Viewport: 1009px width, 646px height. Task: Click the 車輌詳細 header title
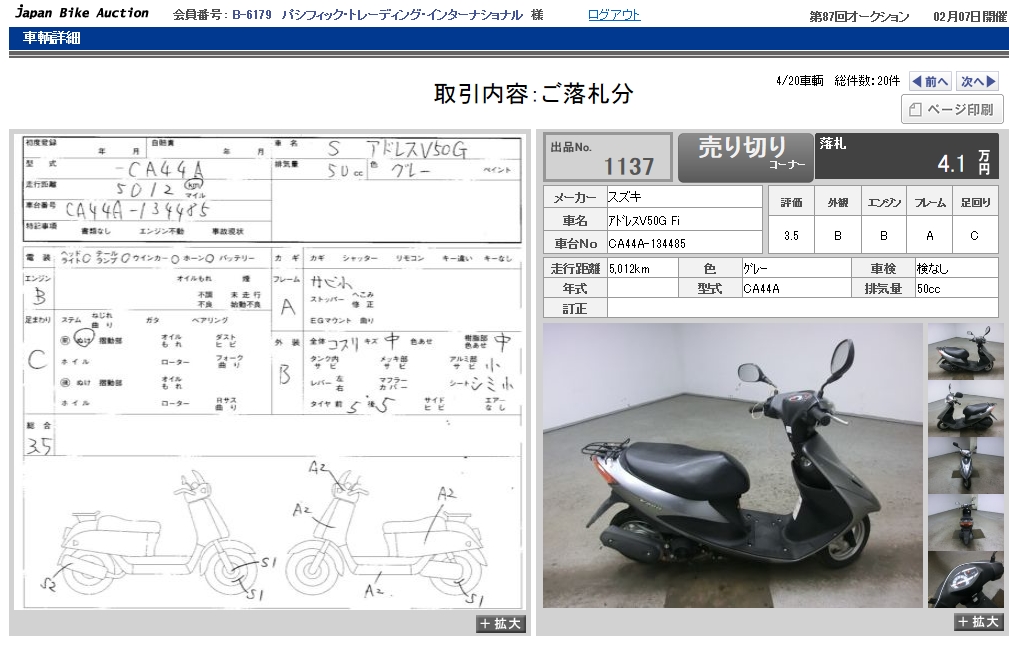51,38
